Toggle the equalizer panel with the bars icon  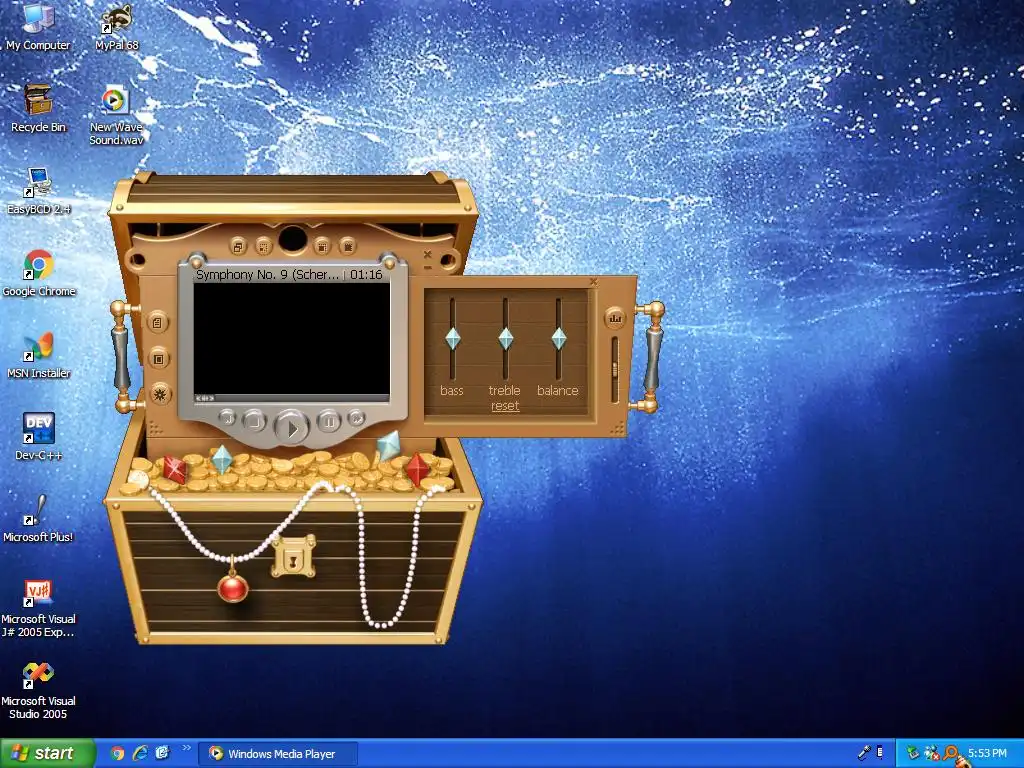[x=615, y=318]
